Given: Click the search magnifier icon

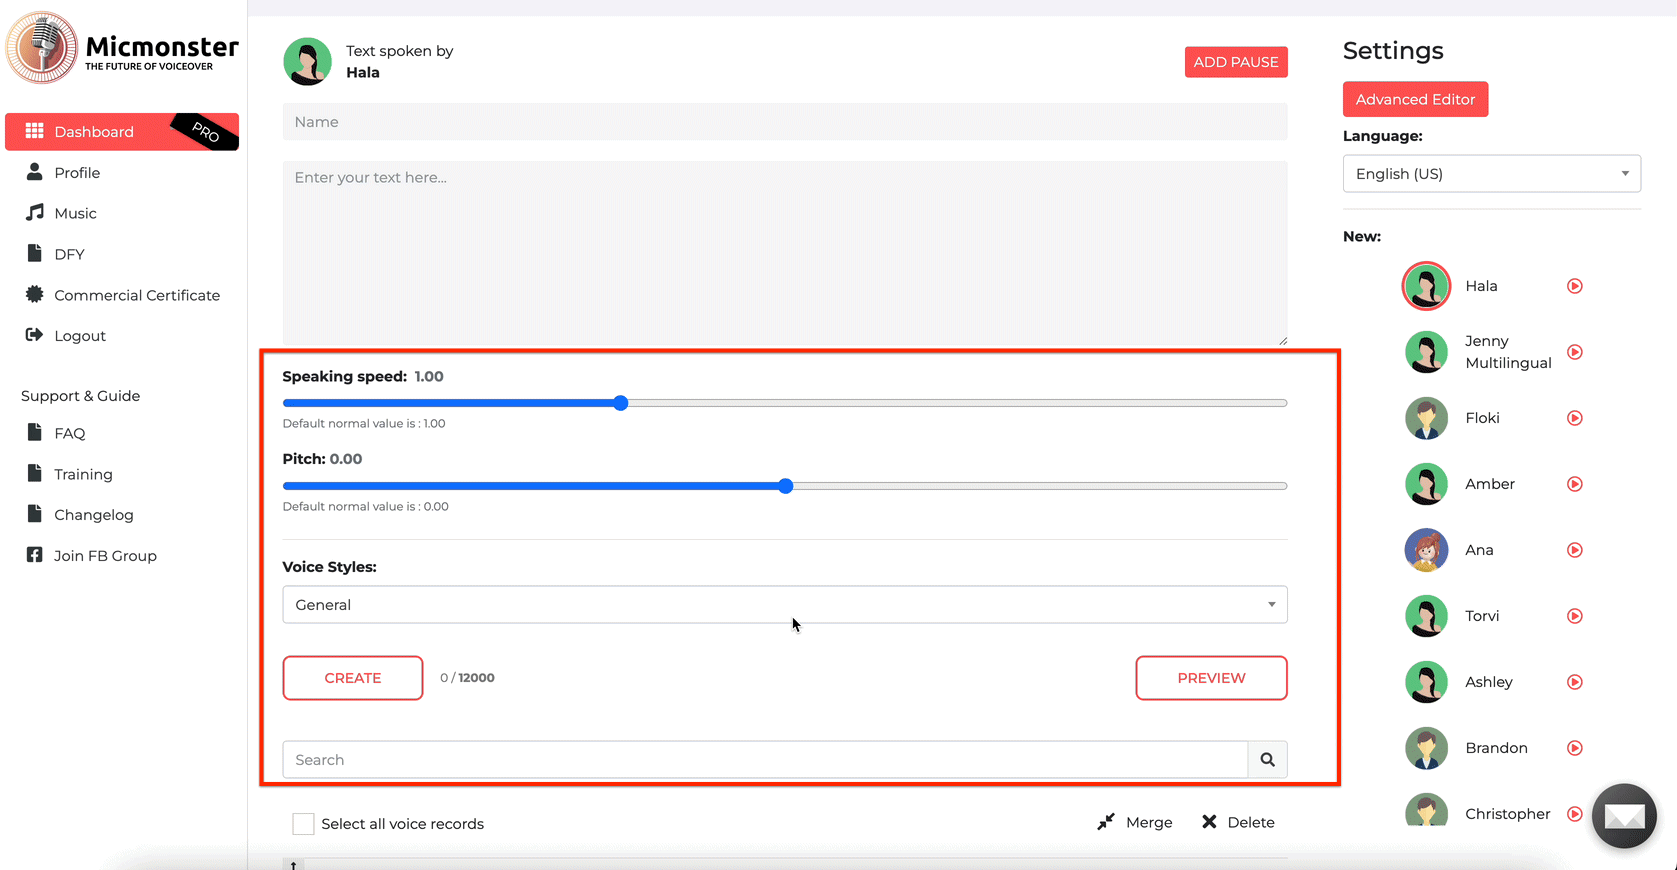Looking at the screenshot, I should (x=1267, y=760).
